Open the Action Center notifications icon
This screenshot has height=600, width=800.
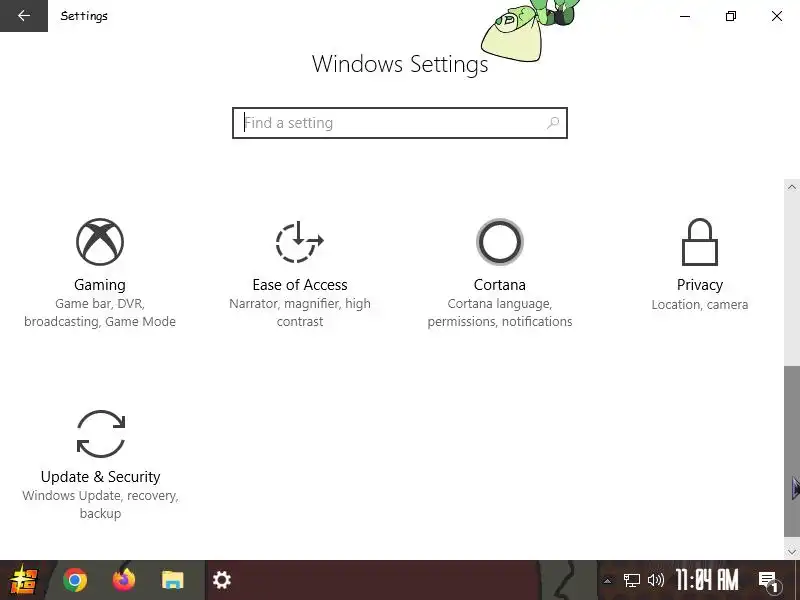click(768, 581)
